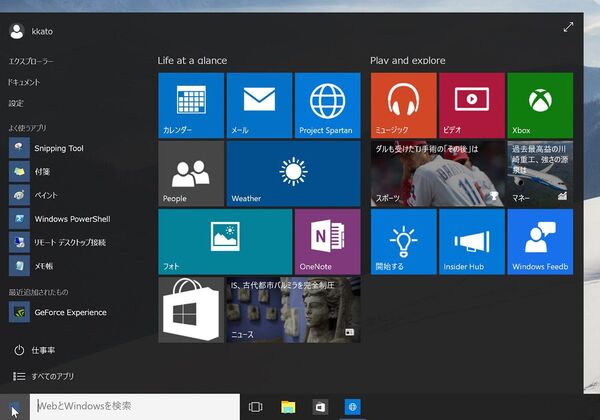Open the マネー money live tile
Image resolution: width=600 pixels, height=420 pixels.
[540, 174]
